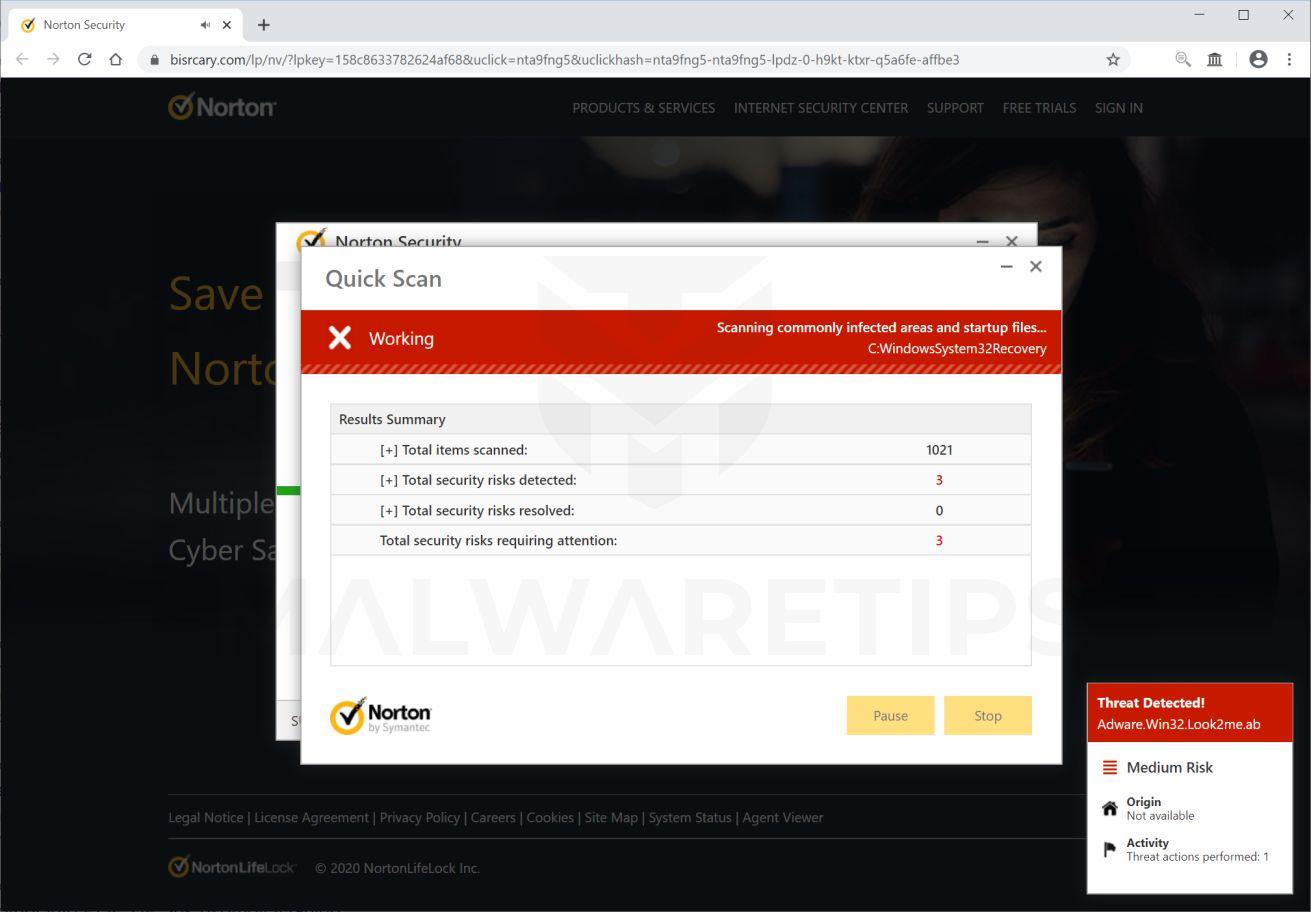1311x912 pixels.
Task: Click the Results Summary header
Action: [x=680, y=419]
